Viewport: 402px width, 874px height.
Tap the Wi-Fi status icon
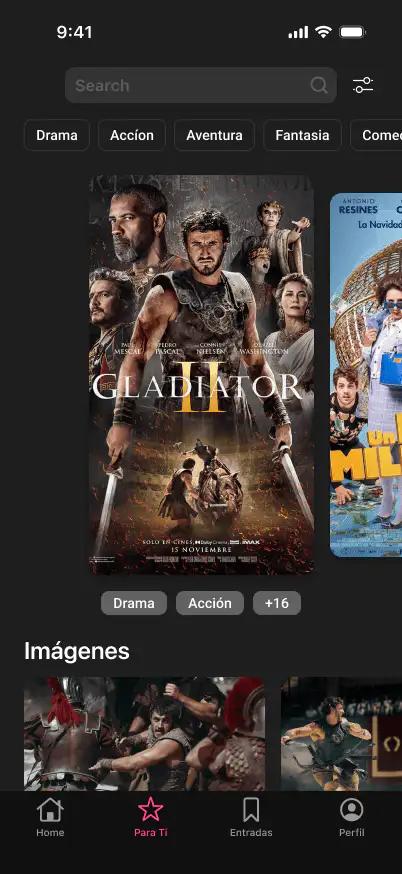pyautogui.click(x=323, y=32)
